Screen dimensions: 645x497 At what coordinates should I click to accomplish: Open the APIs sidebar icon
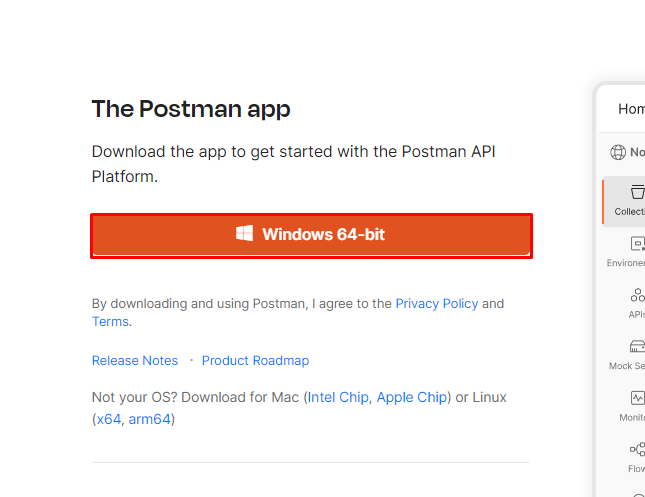(637, 296)
